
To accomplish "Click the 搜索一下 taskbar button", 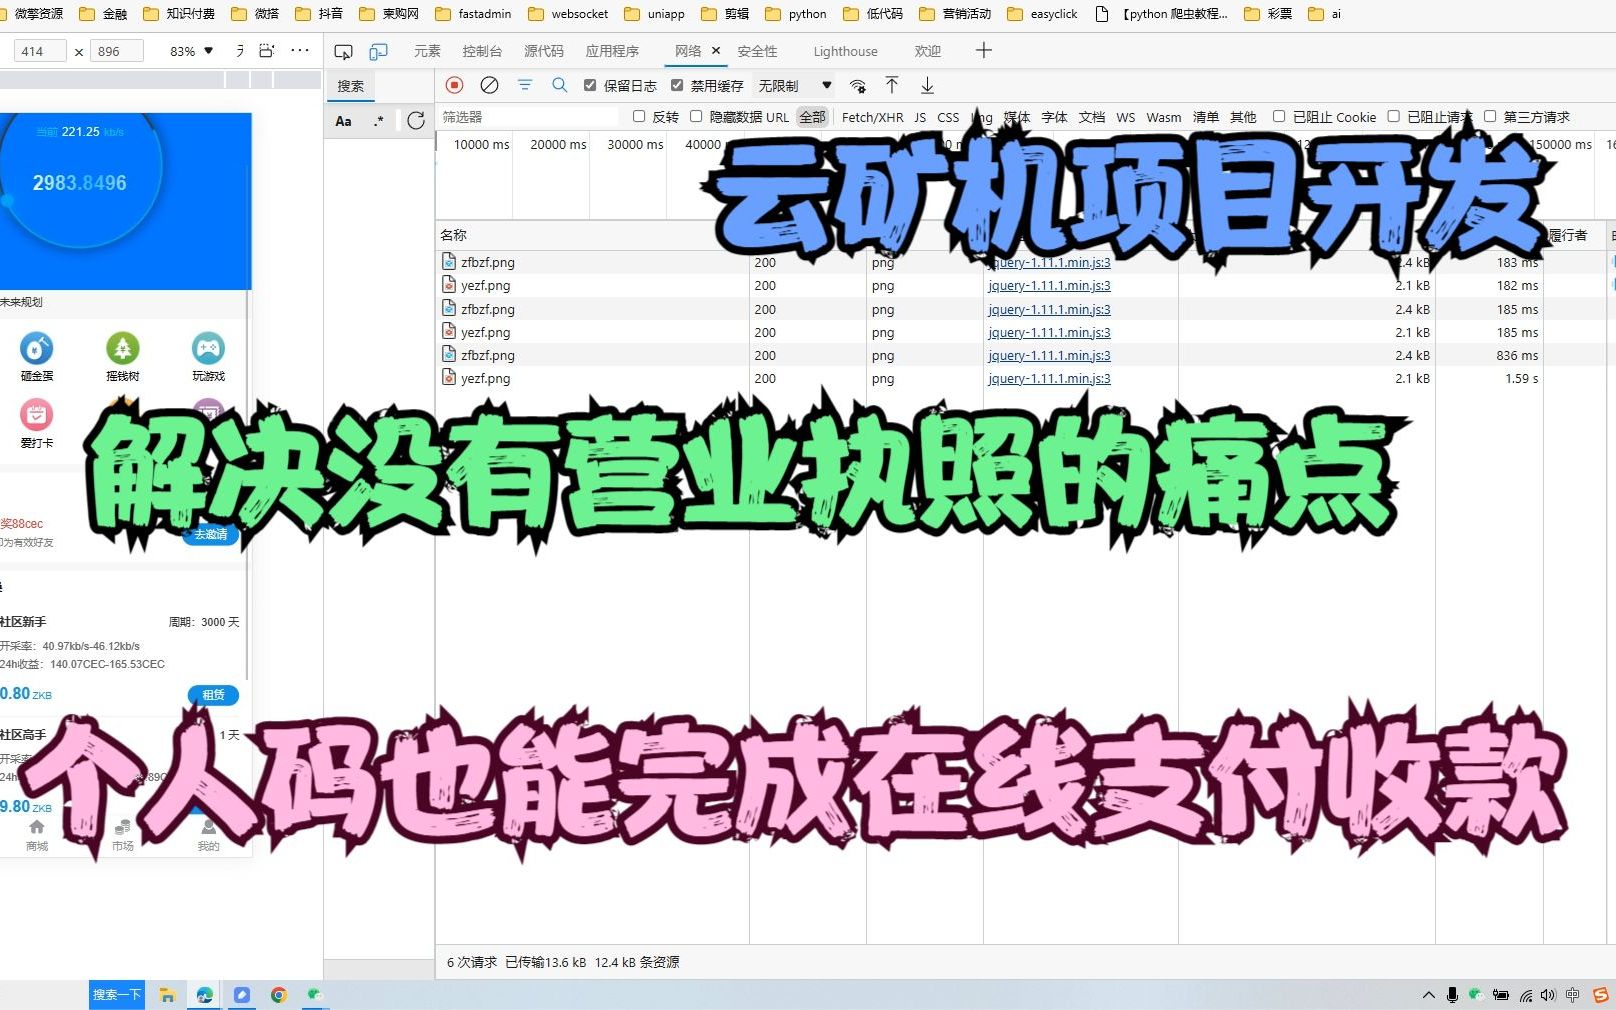I will 117,994.
